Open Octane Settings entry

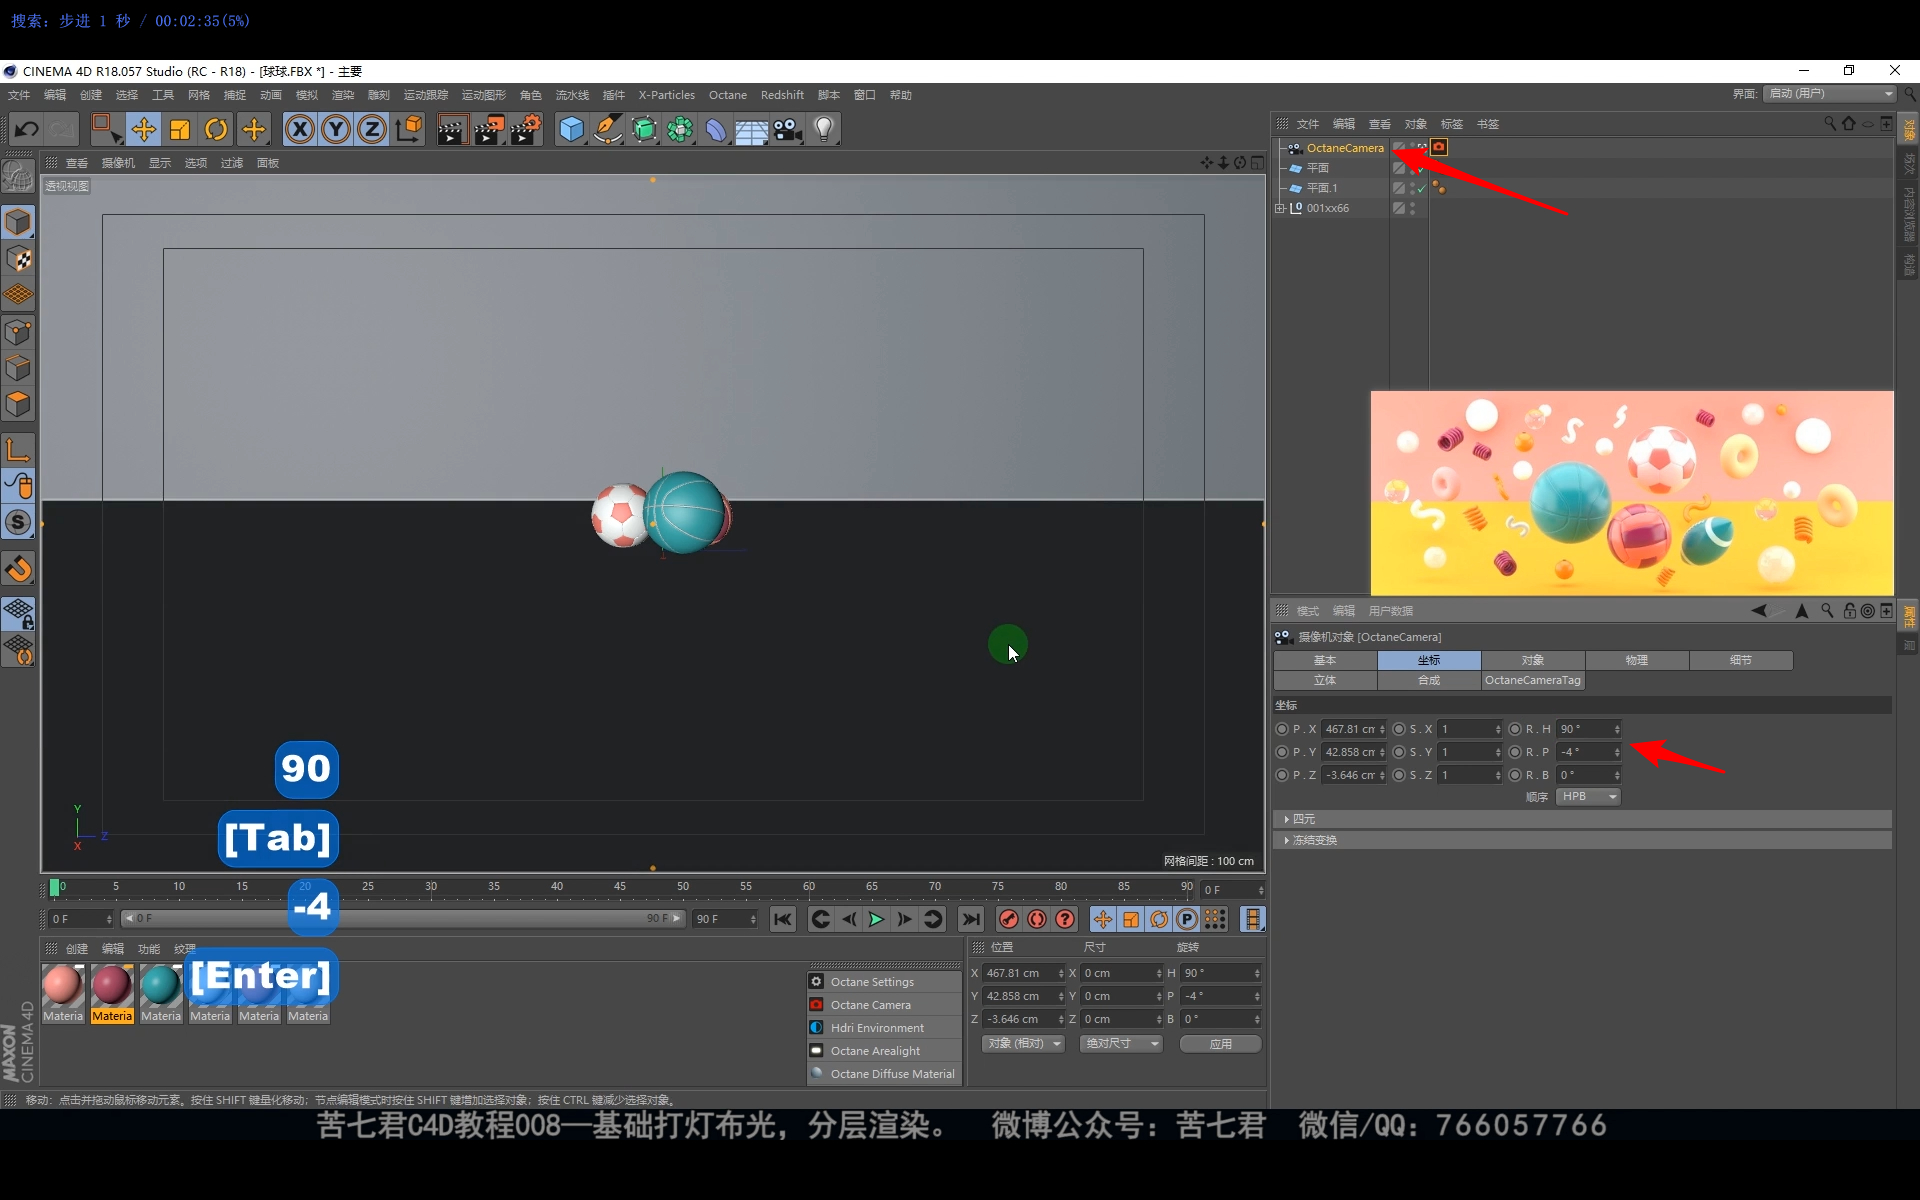[871, 982]
